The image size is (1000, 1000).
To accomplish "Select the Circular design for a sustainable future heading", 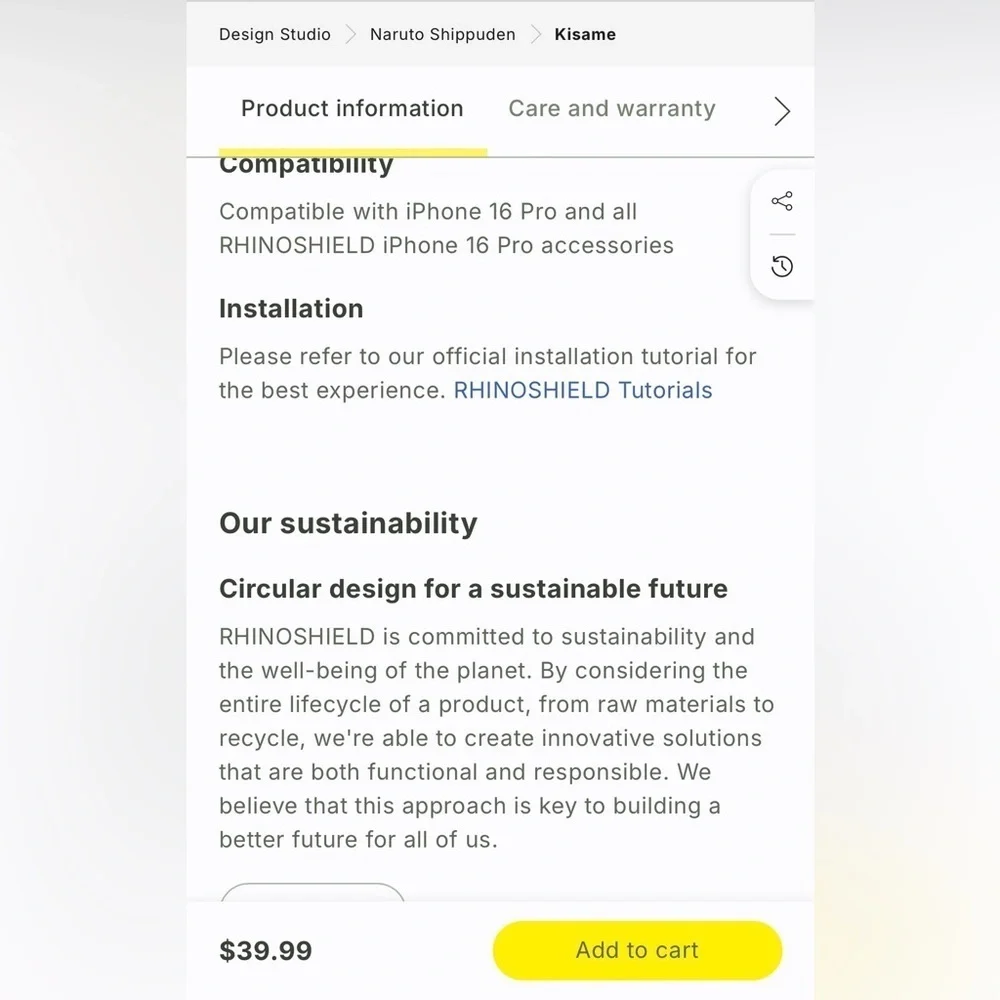I will [473, 589].
